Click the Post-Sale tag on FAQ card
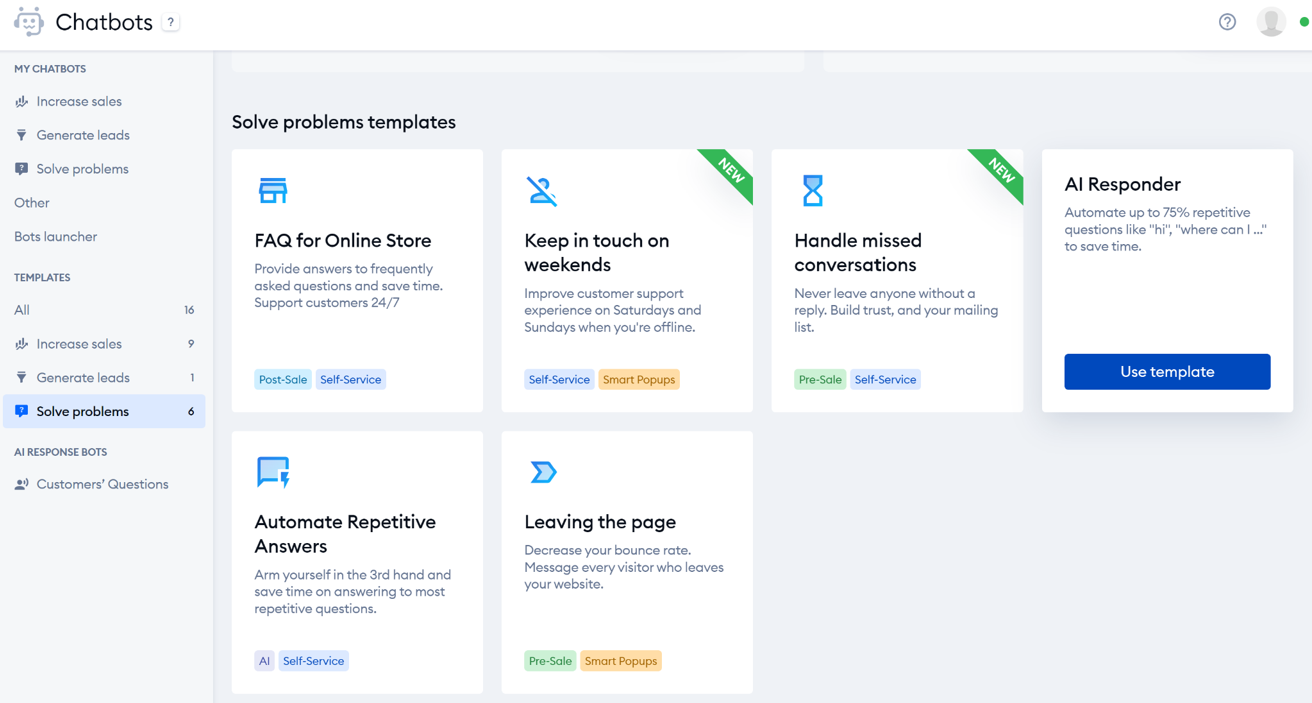Screen dimensions: 1312x703 (x=283, y=380)
